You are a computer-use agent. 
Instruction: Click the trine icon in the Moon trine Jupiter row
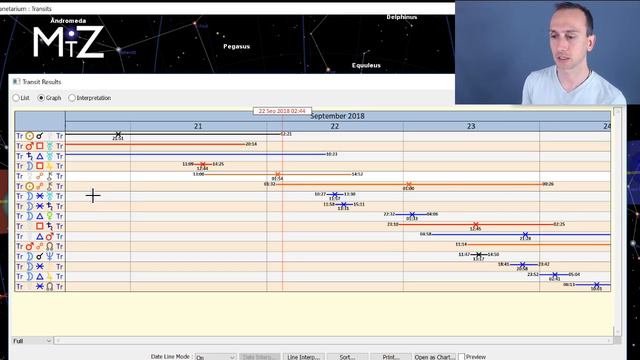click(x=40, y=276)
